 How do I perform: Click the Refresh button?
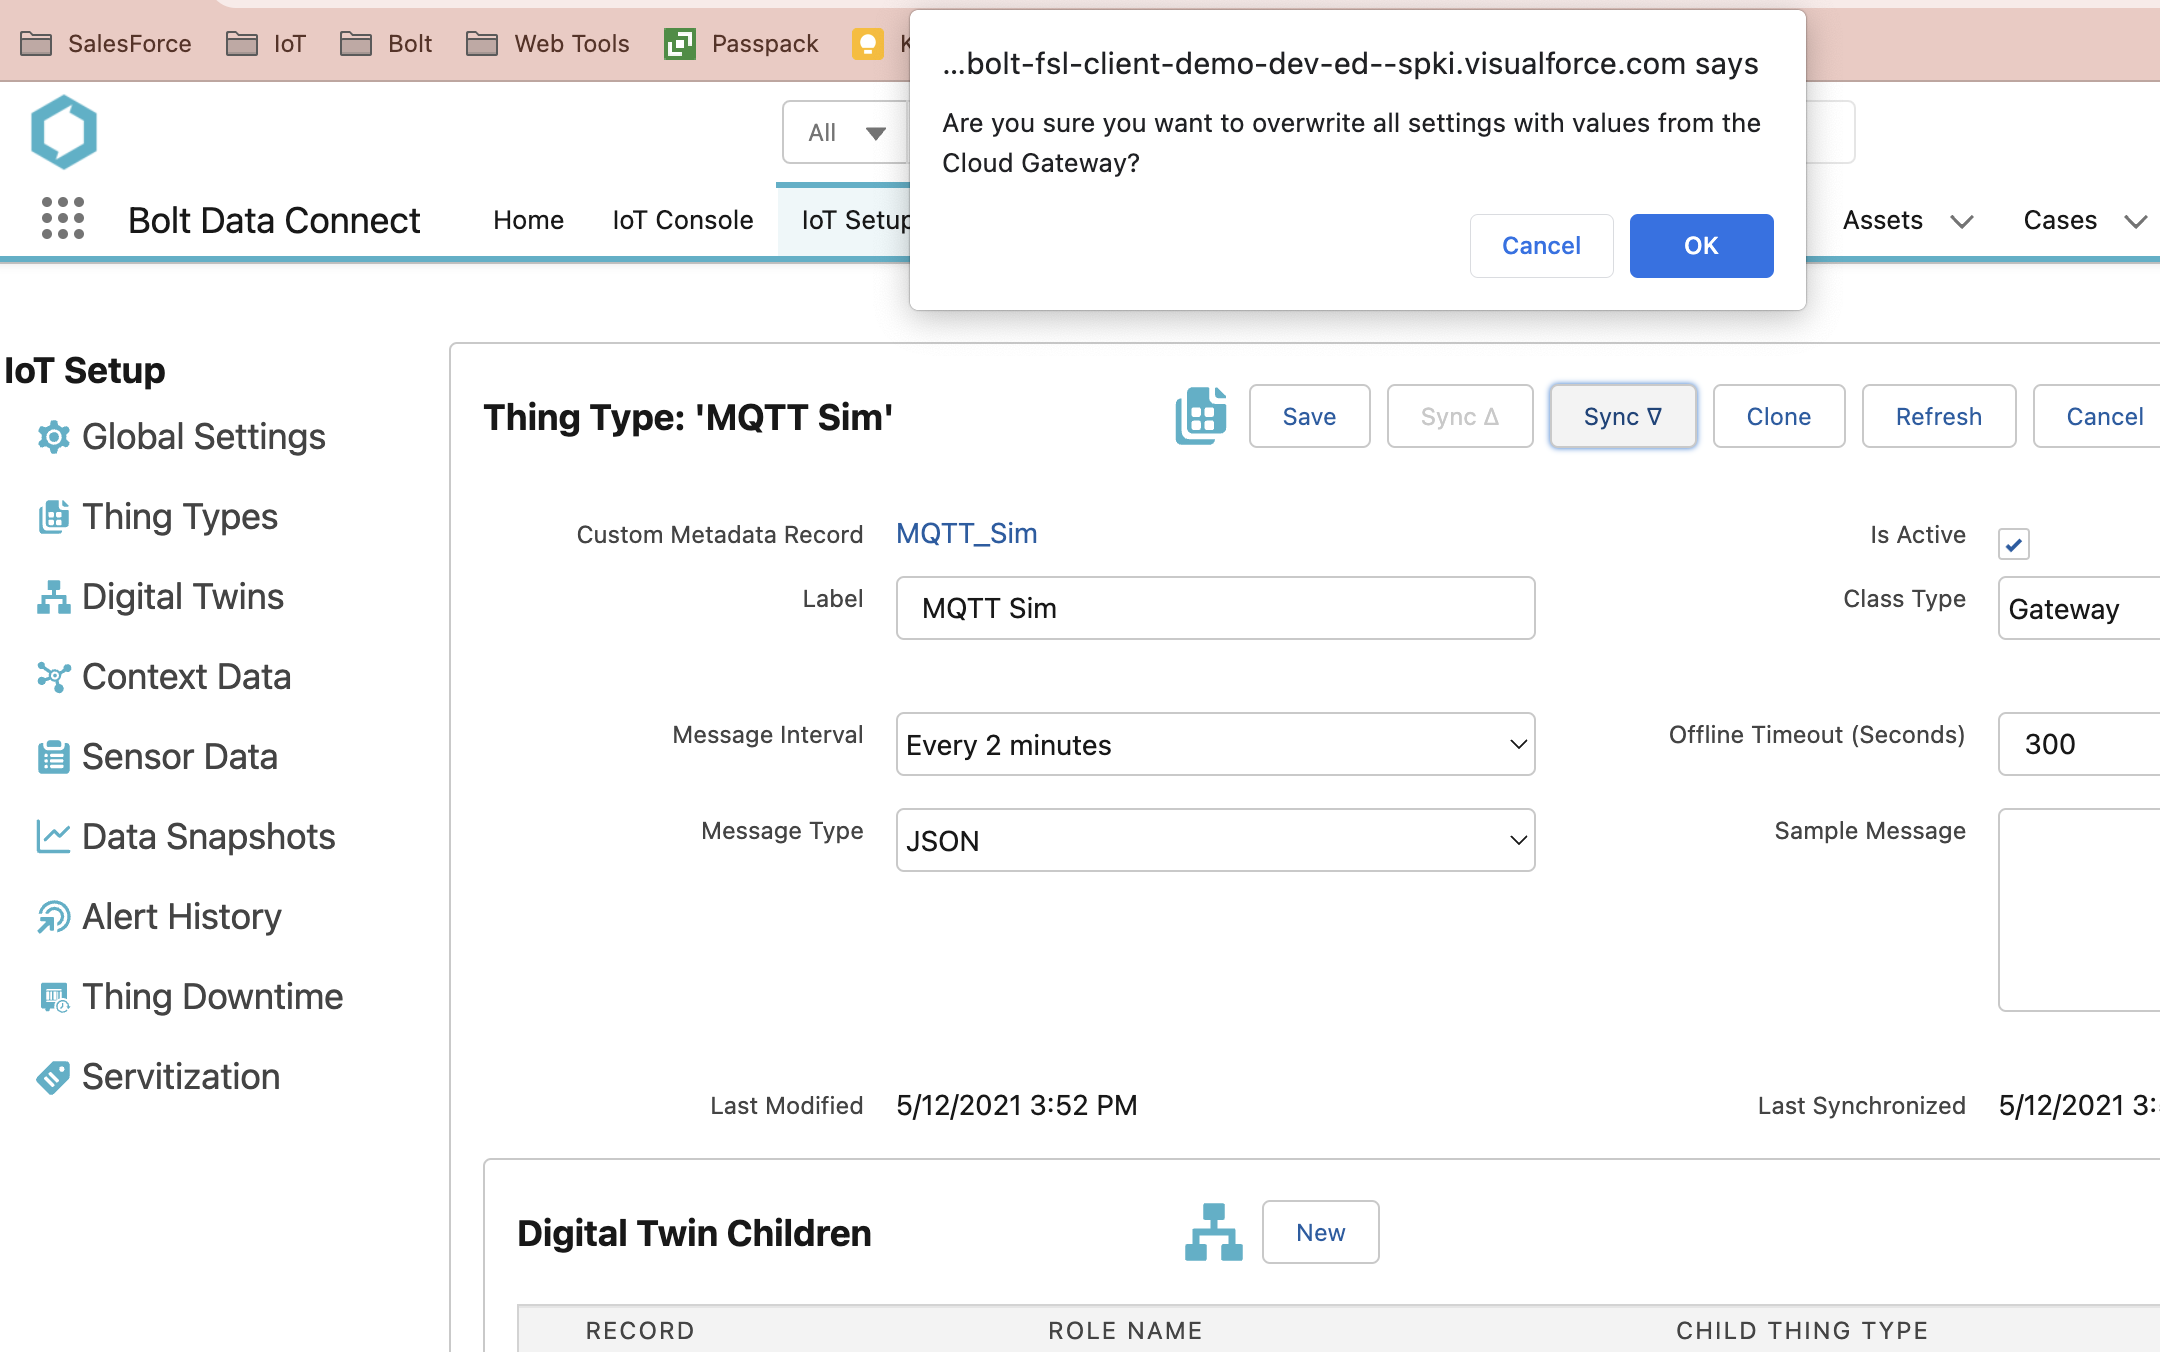point(1938,416)
